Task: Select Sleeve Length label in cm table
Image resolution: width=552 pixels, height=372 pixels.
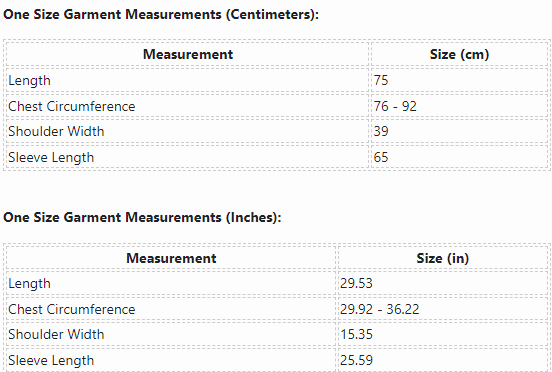Action: tap(51, 157)
